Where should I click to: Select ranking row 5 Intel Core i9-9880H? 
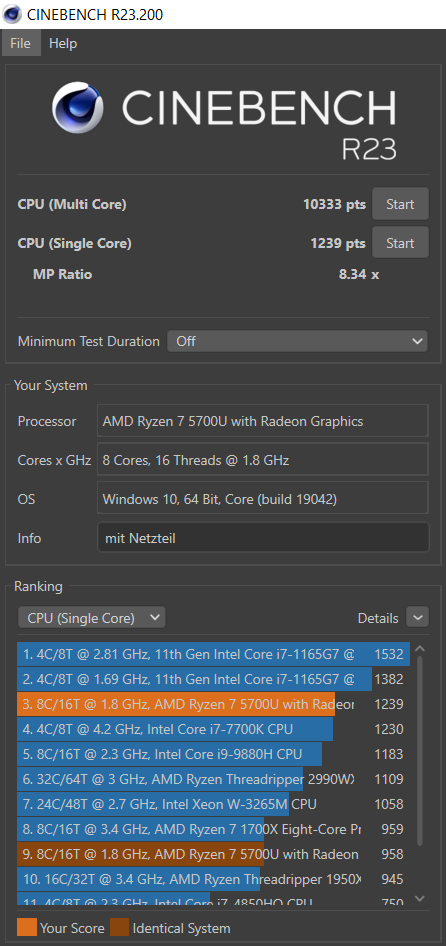coord(214,754)
